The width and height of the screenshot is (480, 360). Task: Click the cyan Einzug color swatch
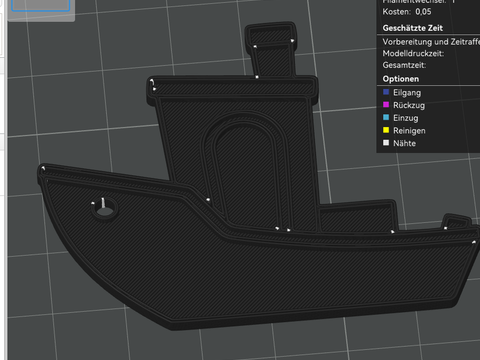(386, 117)
